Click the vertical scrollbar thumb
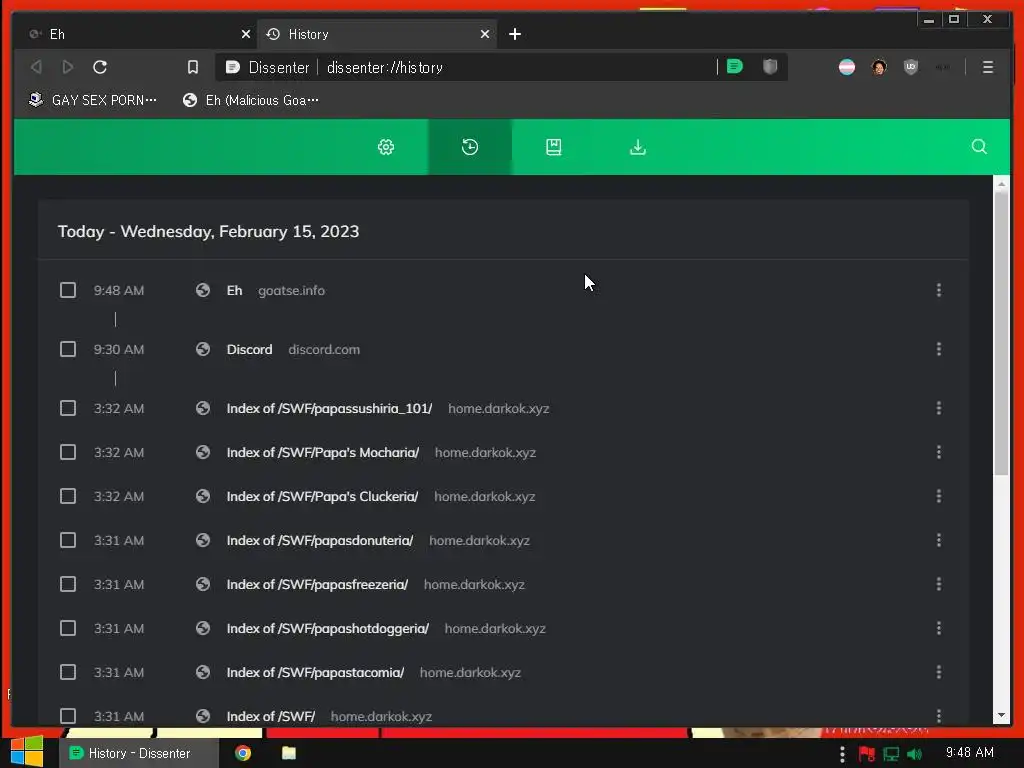1024x768 pixels. click(x=1001, y=334)
